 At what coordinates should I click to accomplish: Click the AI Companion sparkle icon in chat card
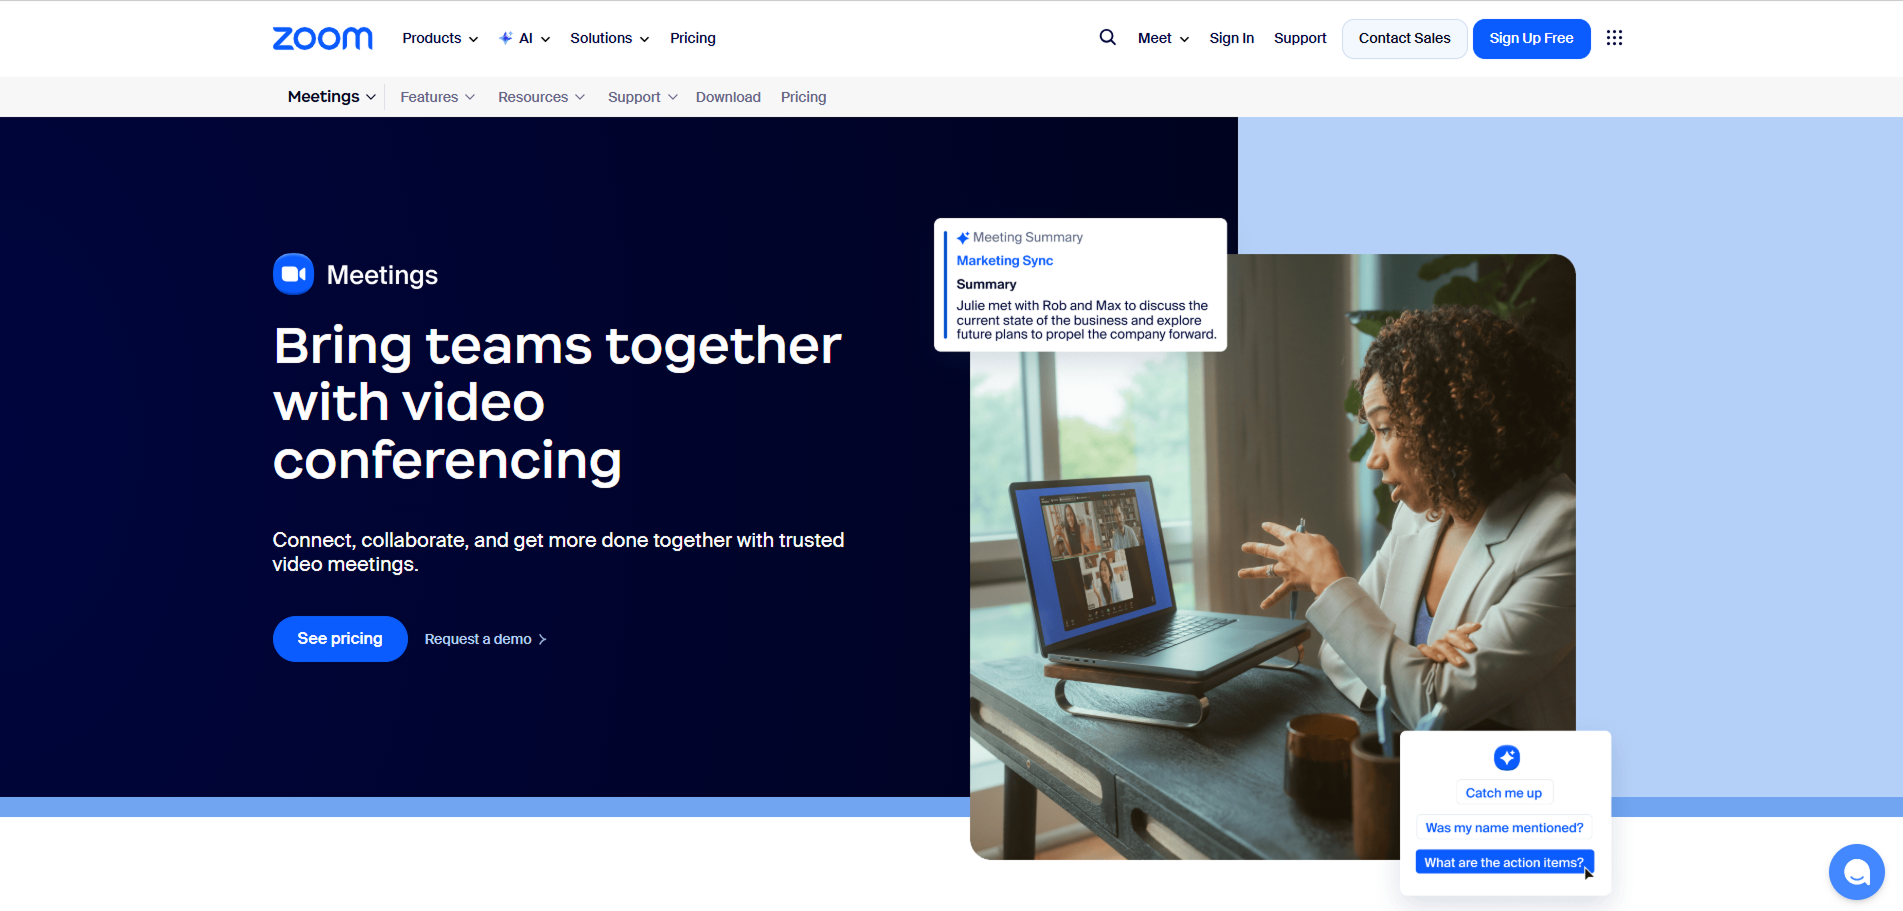click(x=1506, y=758)
